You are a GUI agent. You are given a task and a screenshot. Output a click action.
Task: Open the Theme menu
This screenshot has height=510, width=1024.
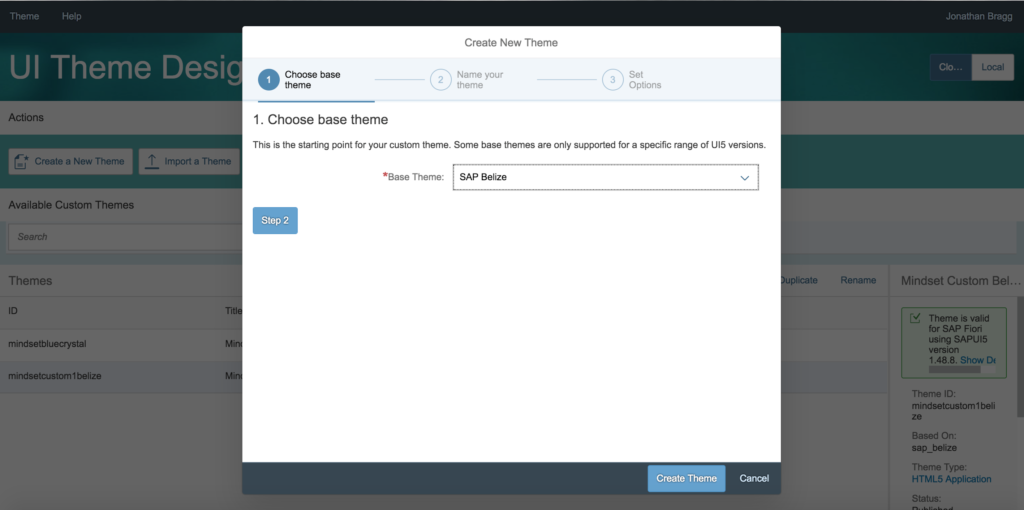coord(24,16)
